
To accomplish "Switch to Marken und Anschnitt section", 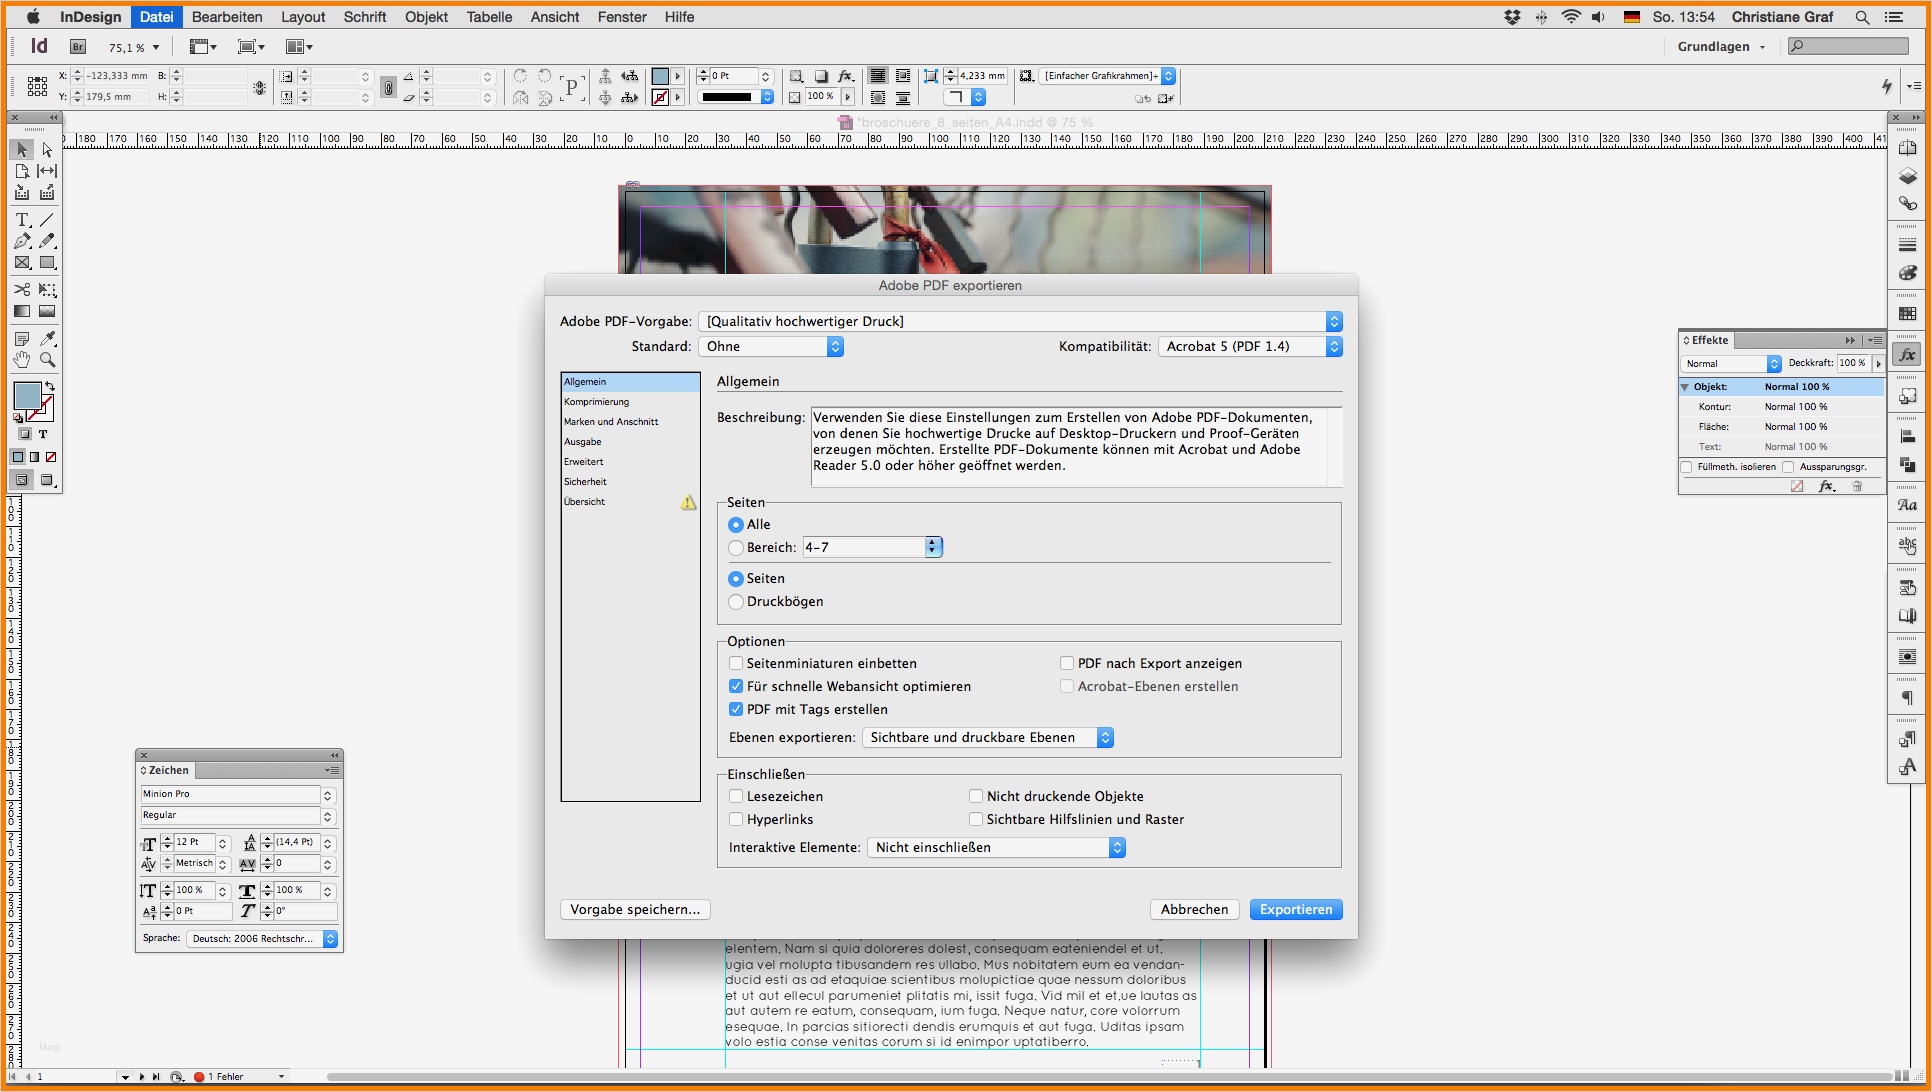I will pyautogui.click(x=611, y=422).
